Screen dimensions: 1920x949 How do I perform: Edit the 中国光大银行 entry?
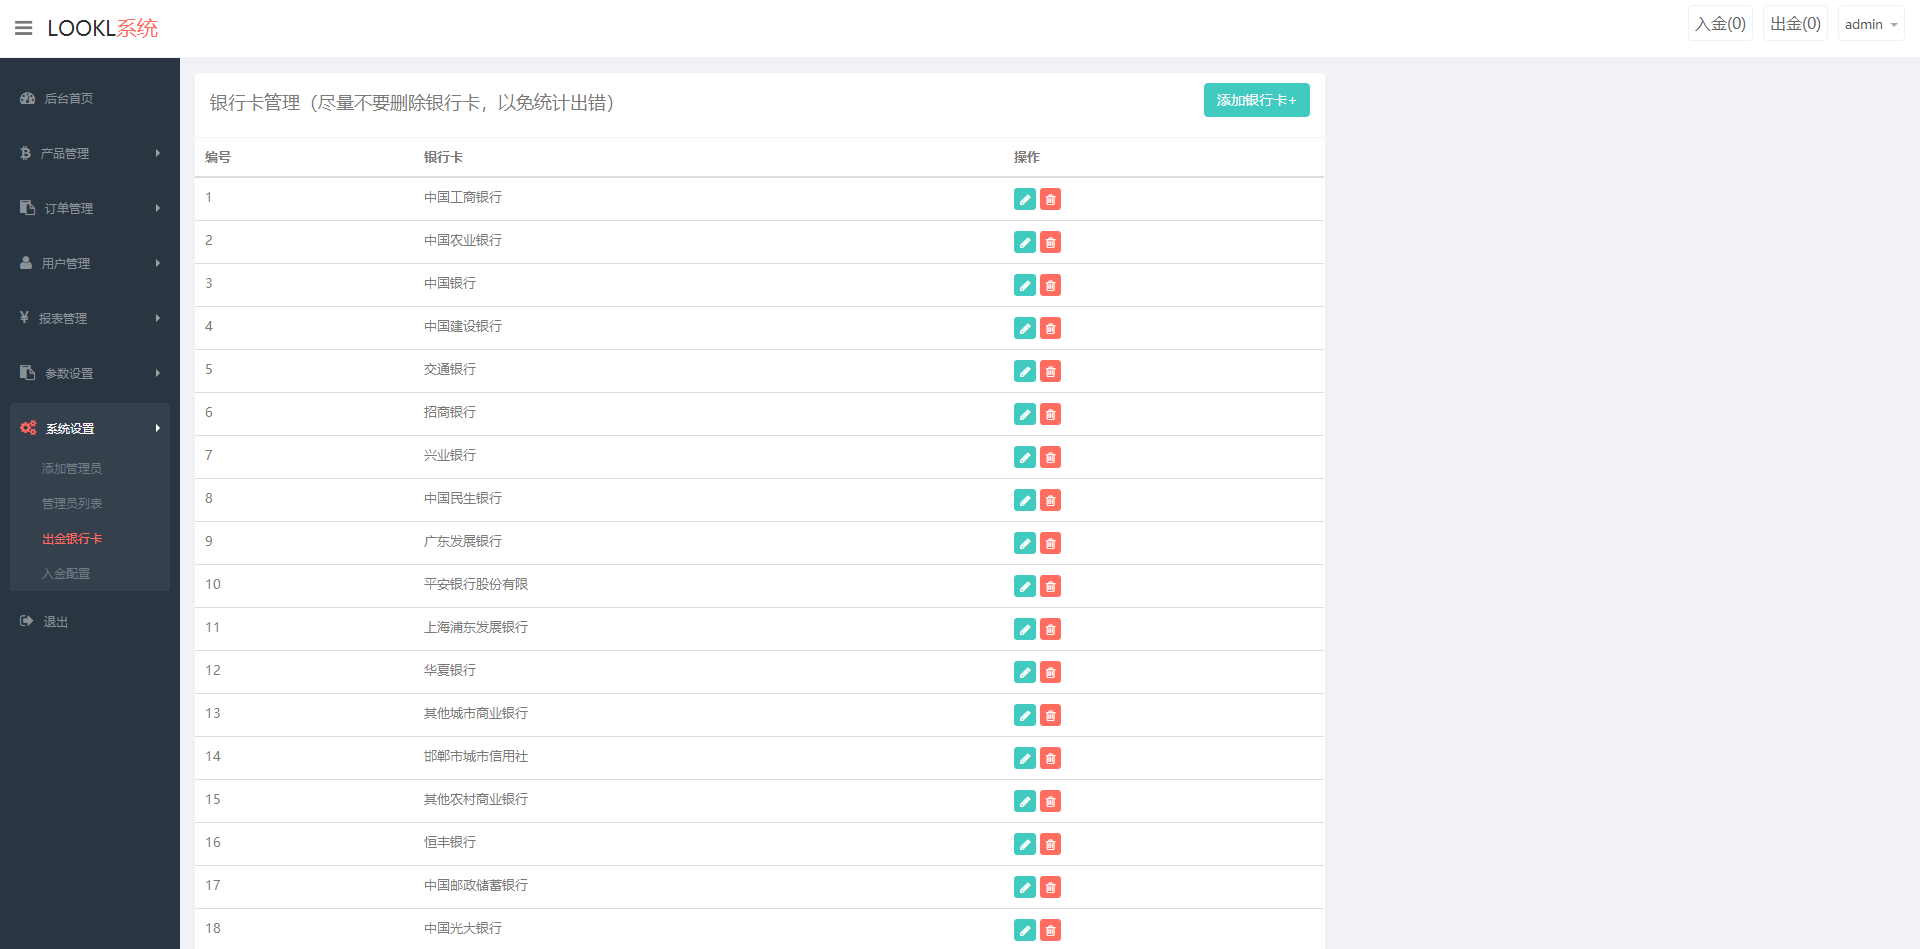1025,930
